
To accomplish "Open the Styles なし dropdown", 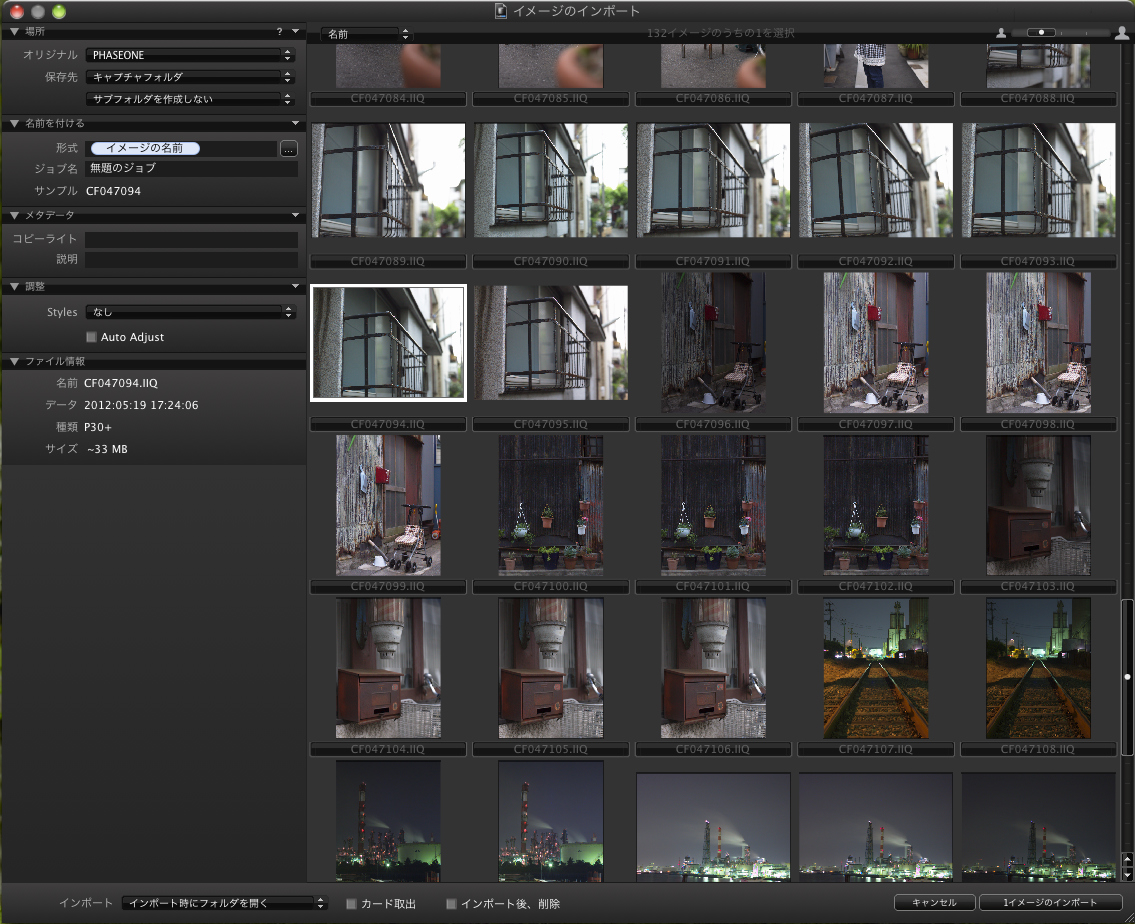I will (190, 312).
